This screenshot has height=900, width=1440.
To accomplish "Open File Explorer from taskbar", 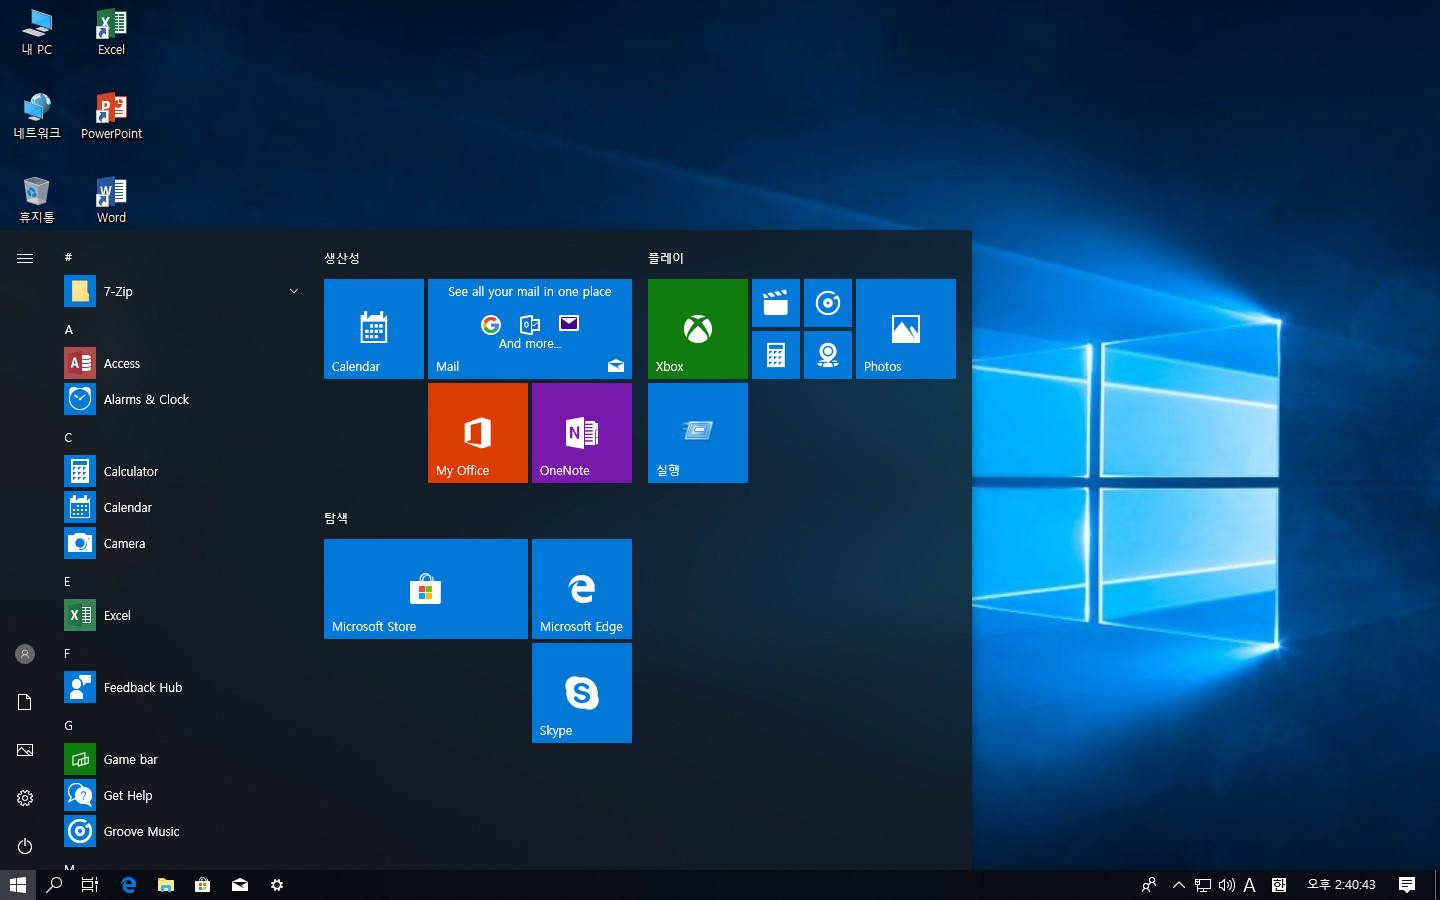I will pyautogui.click(x=166, y=885).
